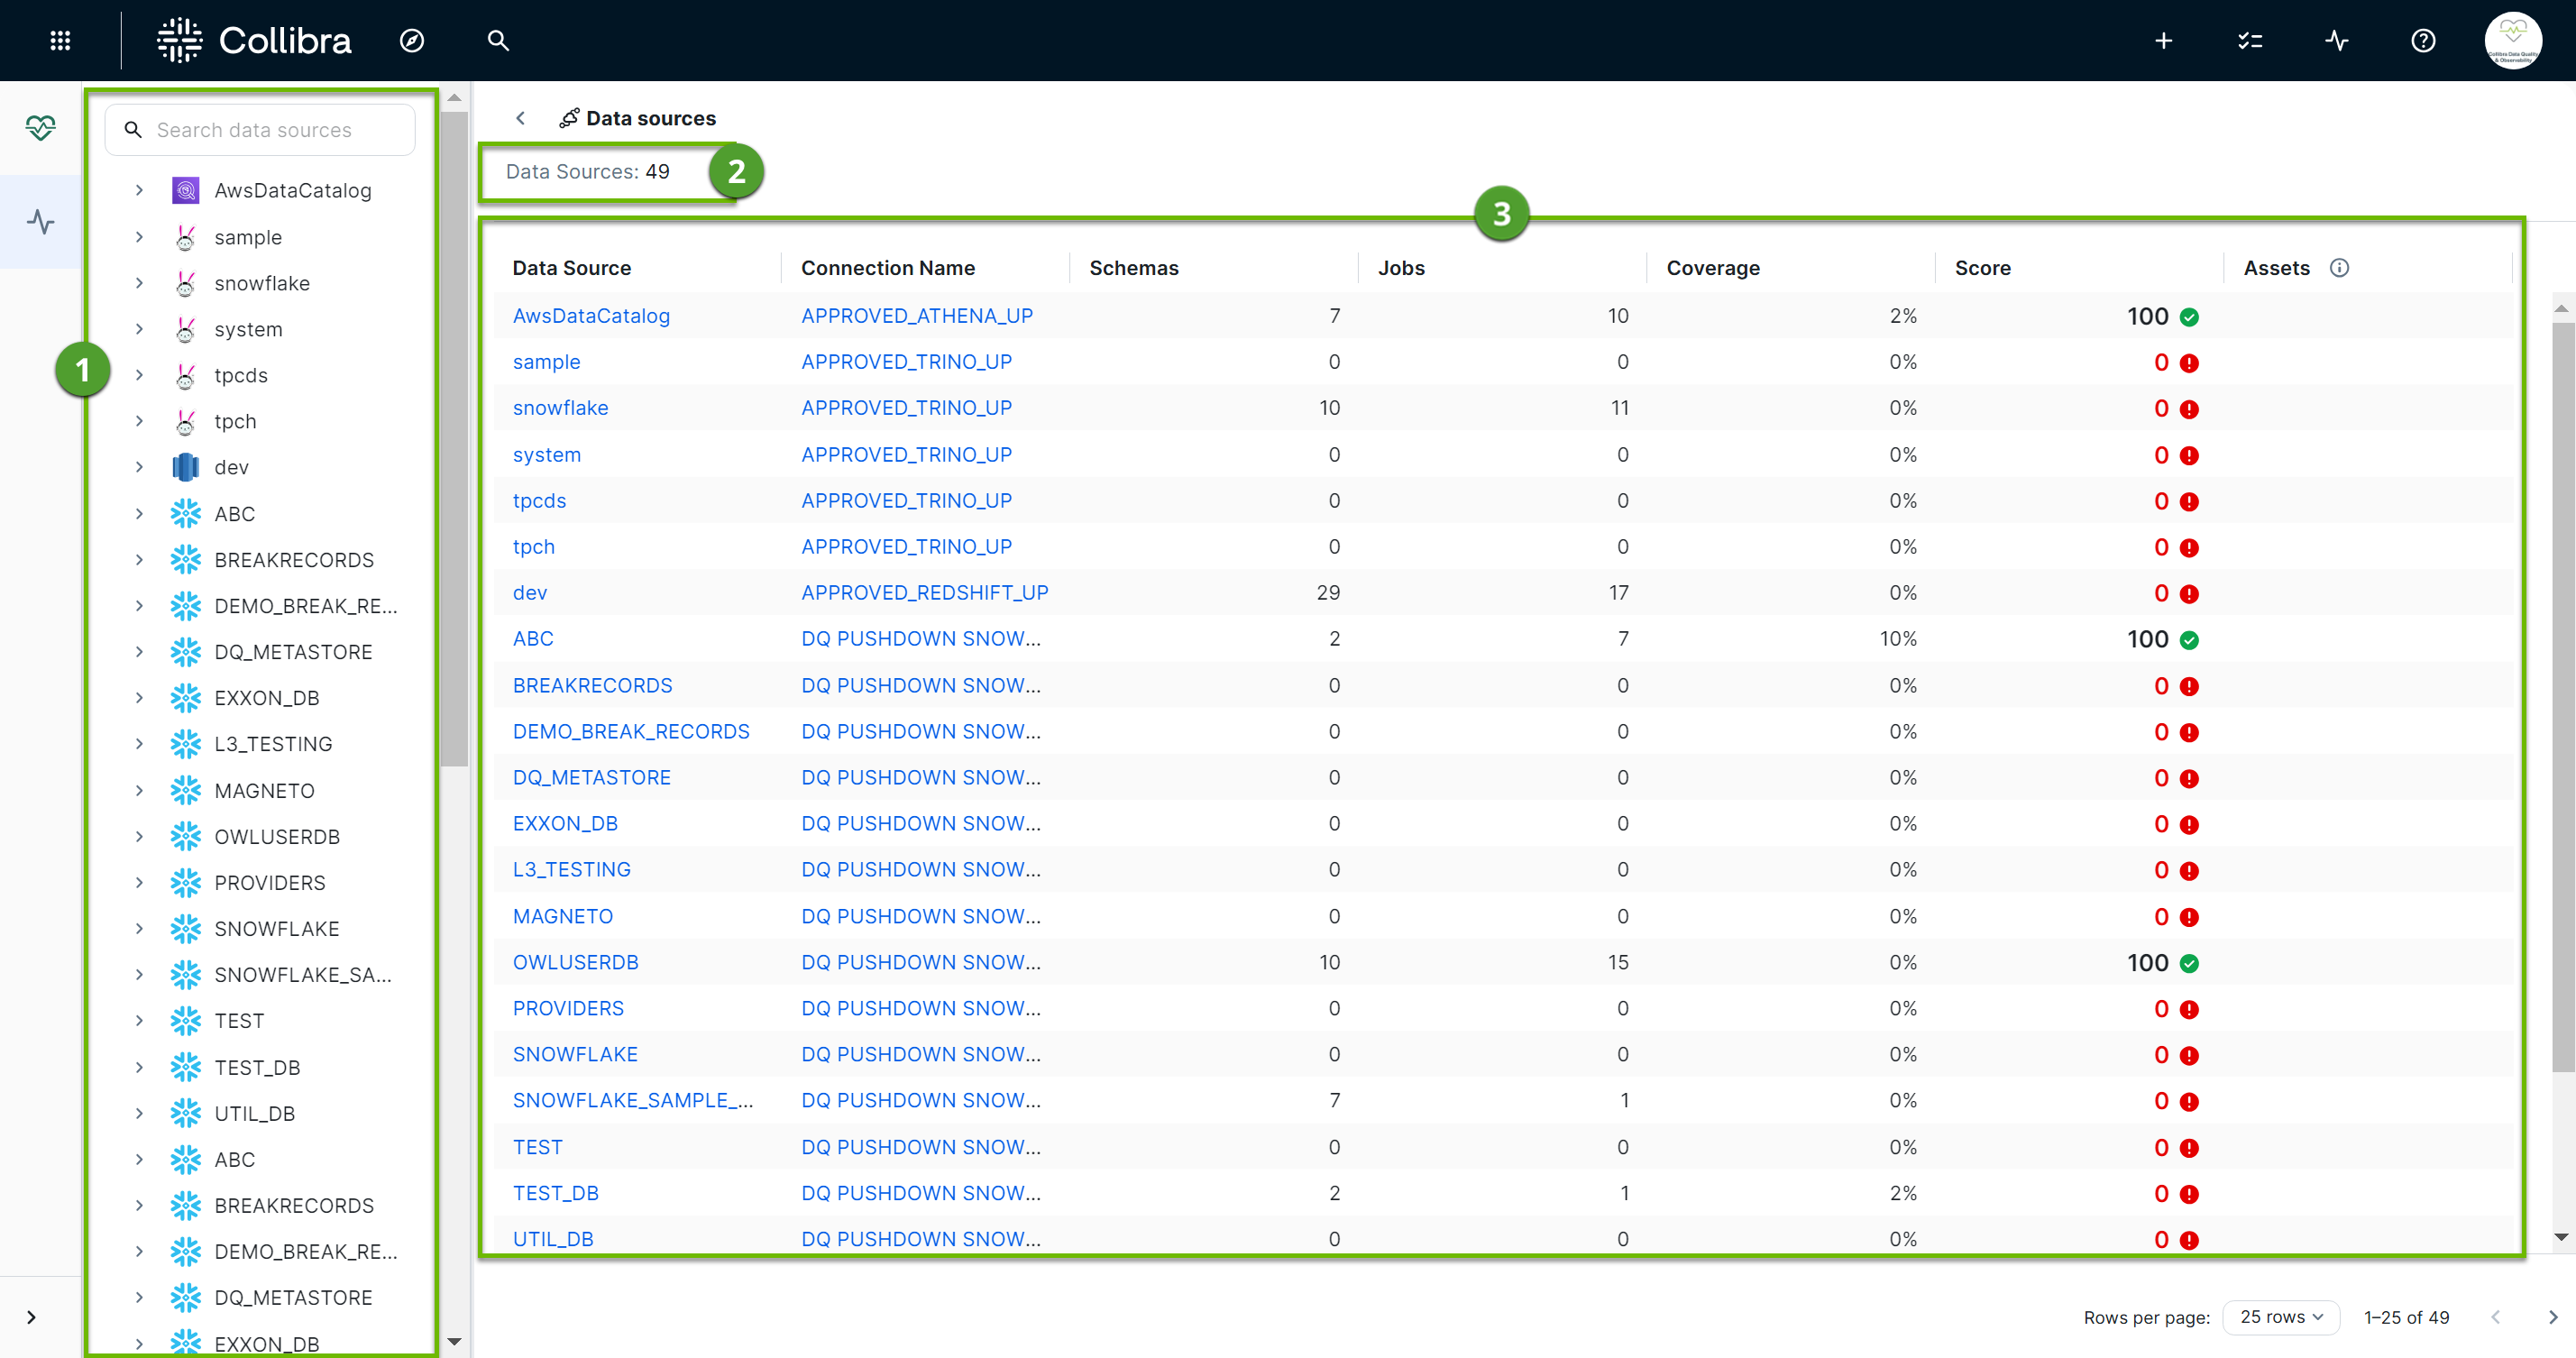Sort by Coverage column header
Image resolution: width=2576 pixels, height=1358 pixels.
point(1713,268)
